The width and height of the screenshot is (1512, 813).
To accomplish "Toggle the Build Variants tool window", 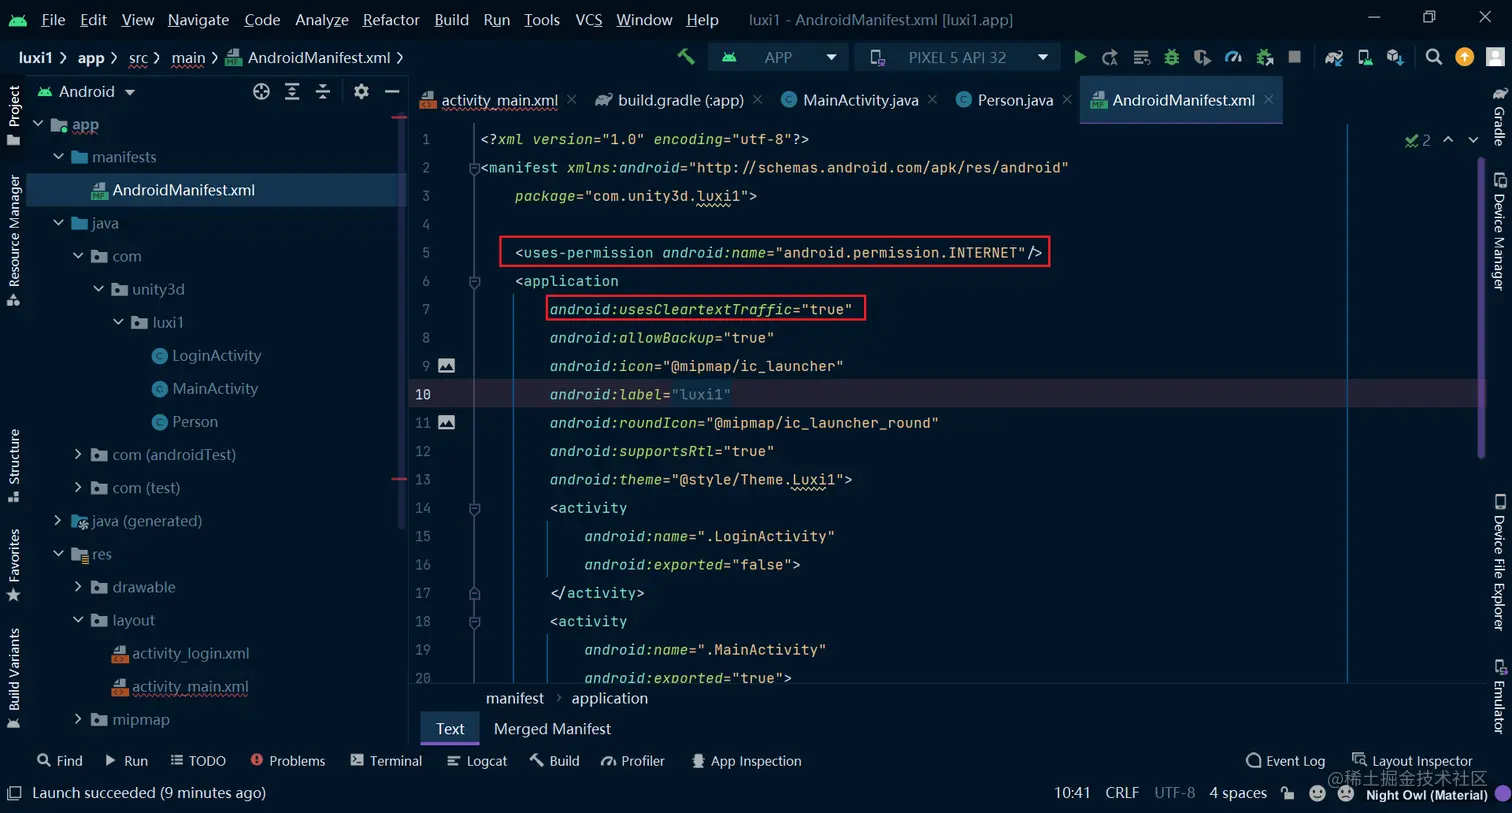I will tap(14, 678).
